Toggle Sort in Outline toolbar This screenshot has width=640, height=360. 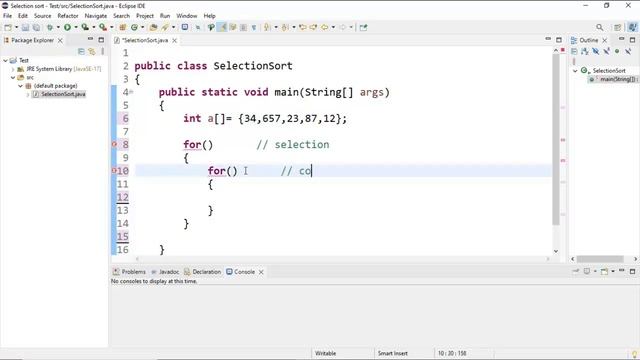coord(585,51)
